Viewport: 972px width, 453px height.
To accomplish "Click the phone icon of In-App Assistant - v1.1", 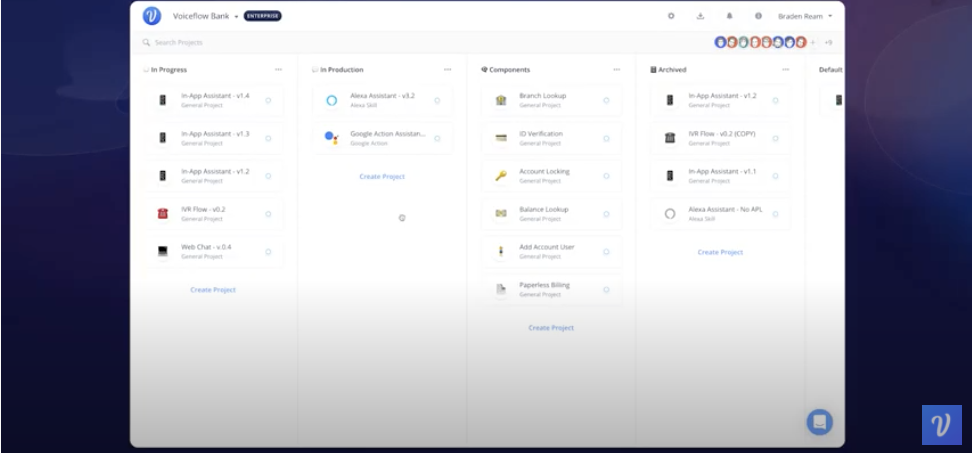I will click(669, 176).
